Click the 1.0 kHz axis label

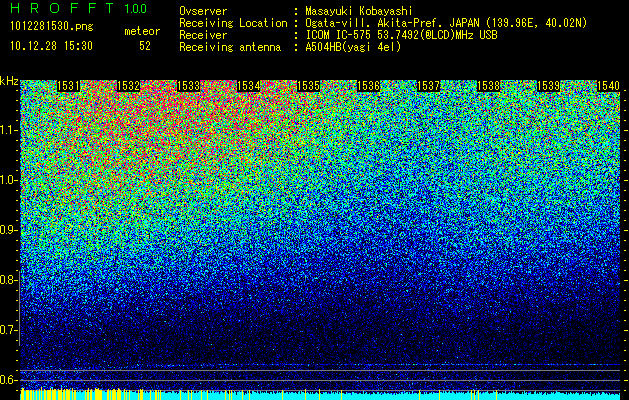click(x=8, y=180)
